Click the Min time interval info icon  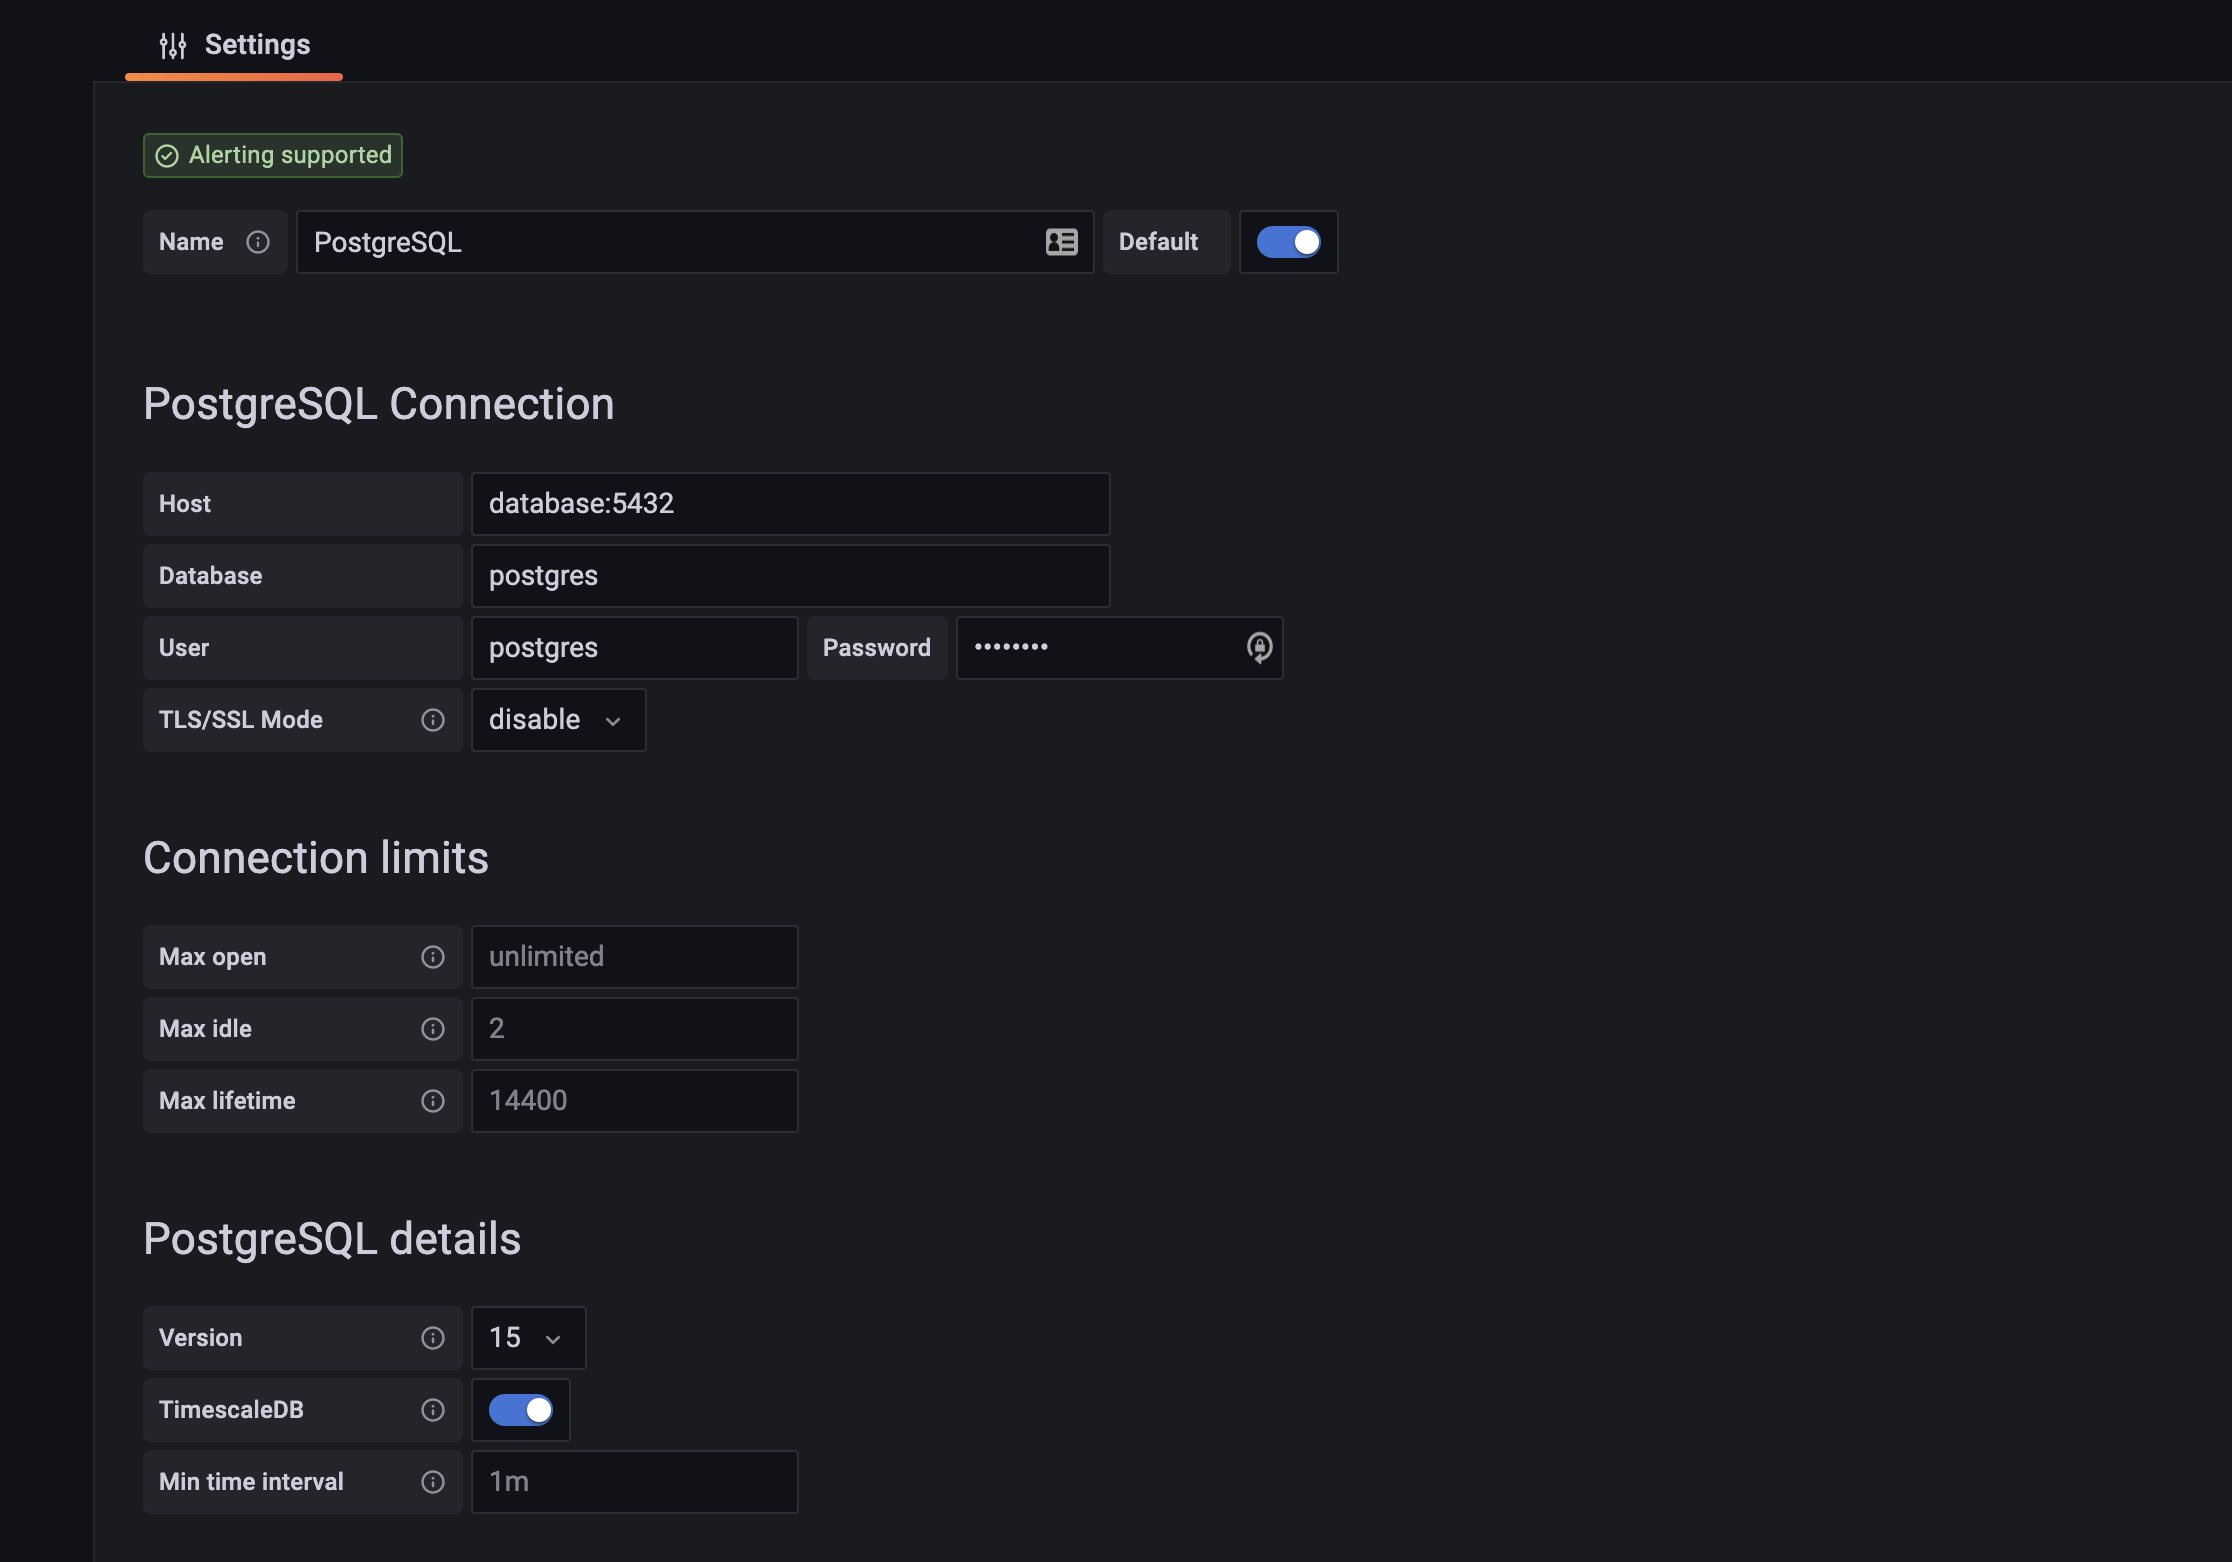click(x=433, y=1482)
